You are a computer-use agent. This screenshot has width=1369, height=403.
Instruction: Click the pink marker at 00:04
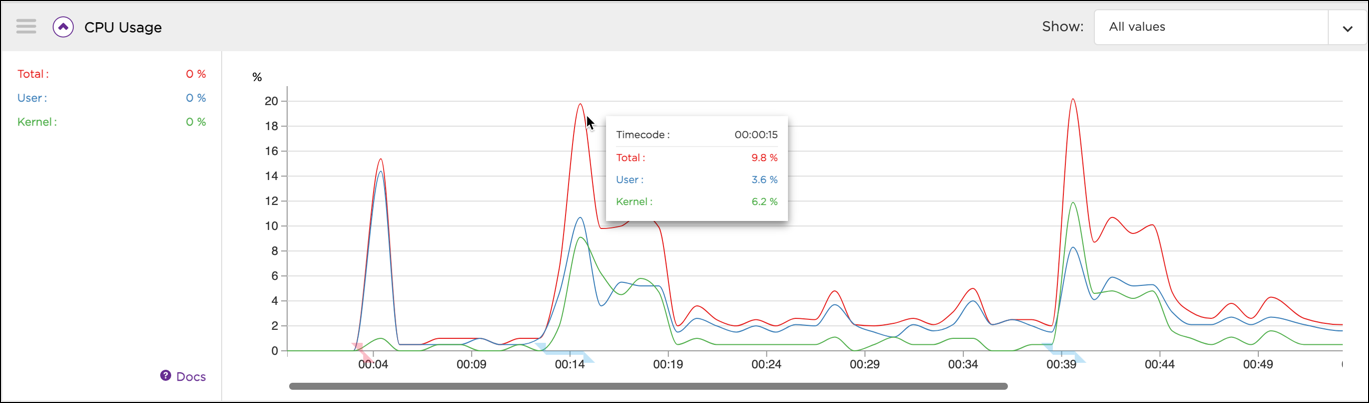[362, 350]
